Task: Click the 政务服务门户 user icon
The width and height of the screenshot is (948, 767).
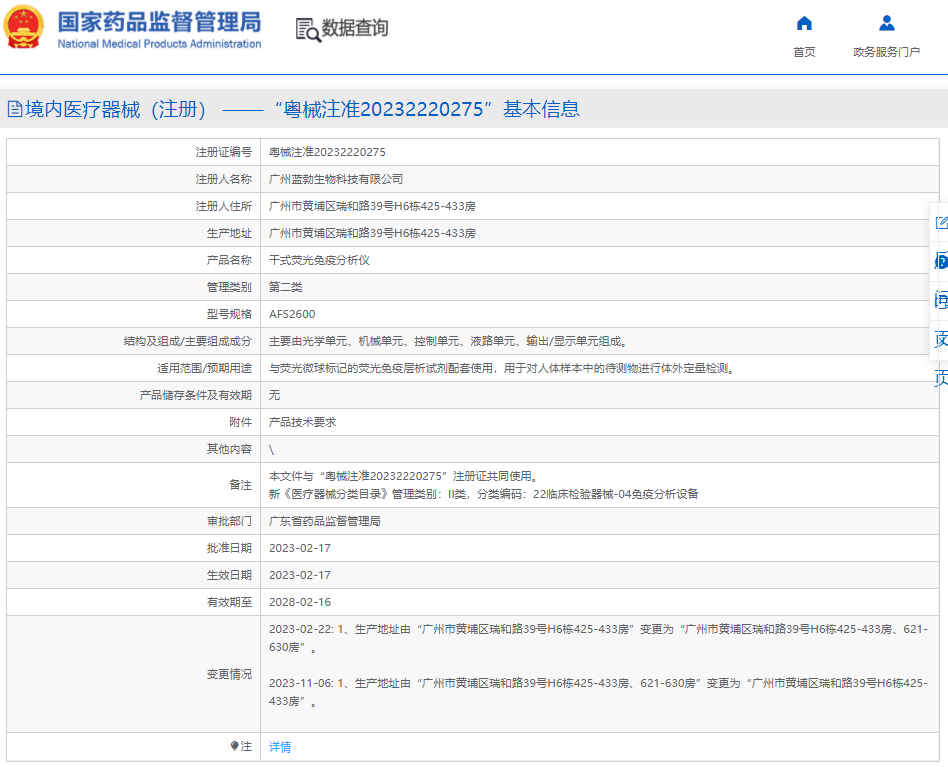Action: point(886,24)
